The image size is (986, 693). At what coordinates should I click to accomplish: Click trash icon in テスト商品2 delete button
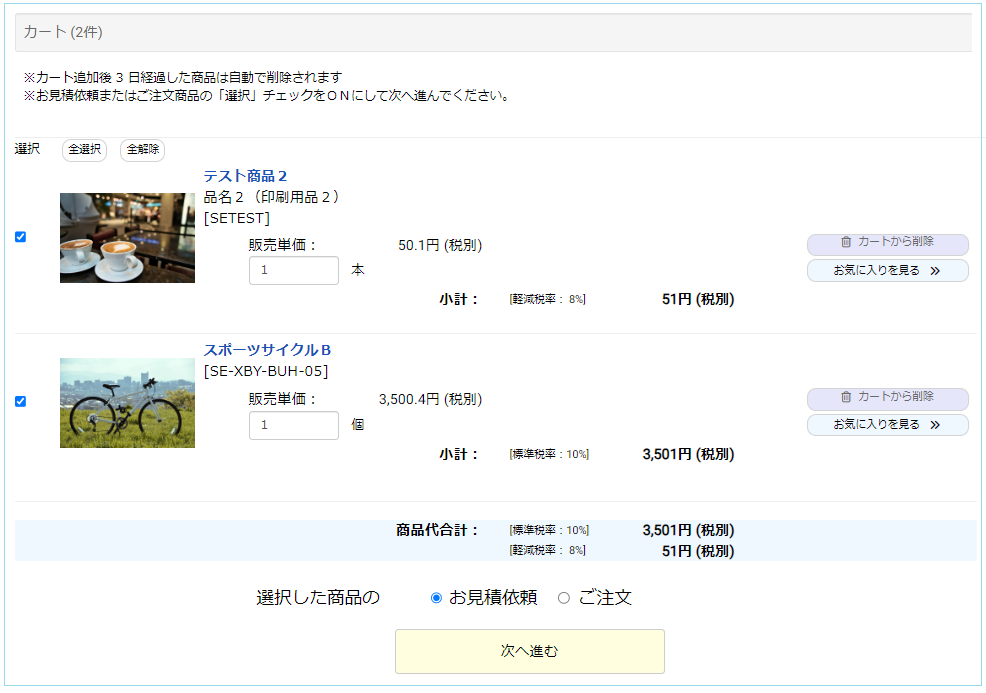pyautogui.click(x=846, y=242)
